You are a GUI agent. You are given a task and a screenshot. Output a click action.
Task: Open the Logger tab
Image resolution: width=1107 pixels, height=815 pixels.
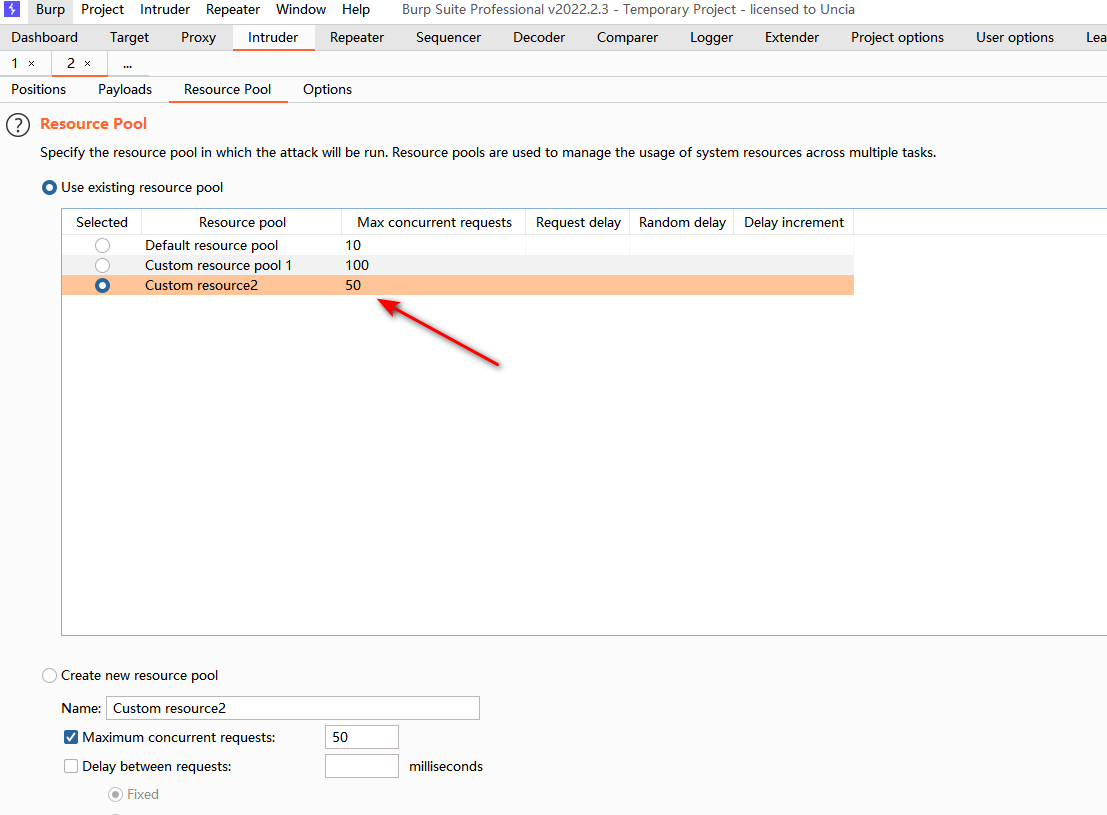click(x=711, y=37)
